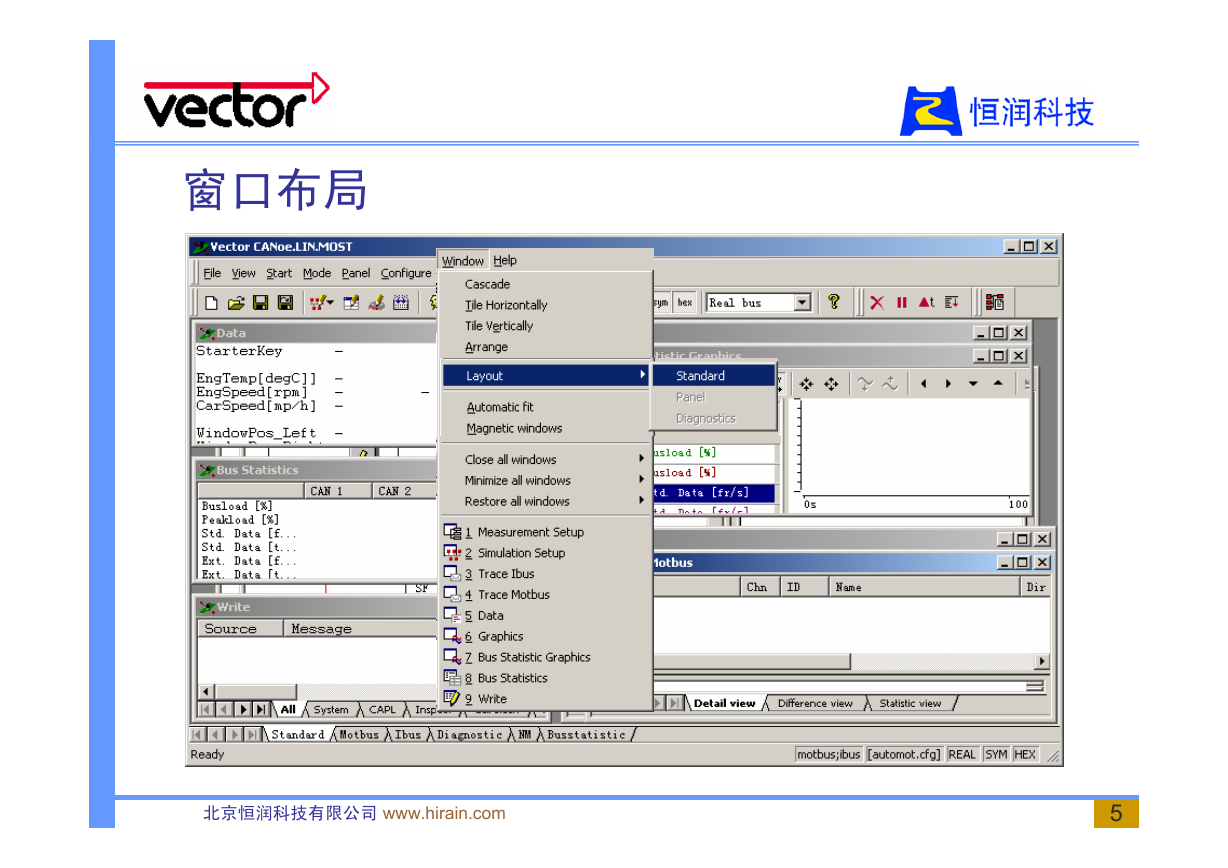Click the left arrow in the graphics toolbar
The image size is (1228, 868).
924,384
